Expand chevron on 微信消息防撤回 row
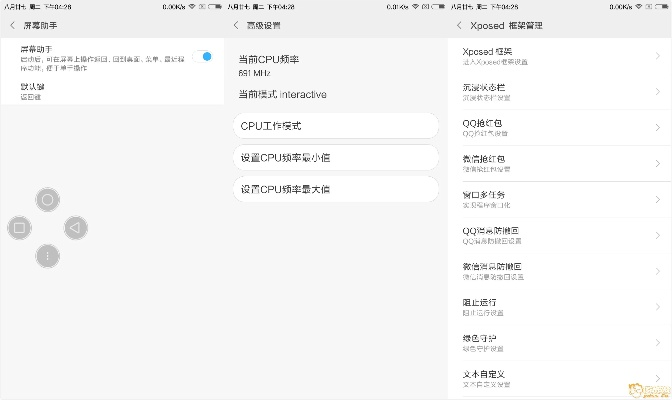672x400 pixels. 657,271
